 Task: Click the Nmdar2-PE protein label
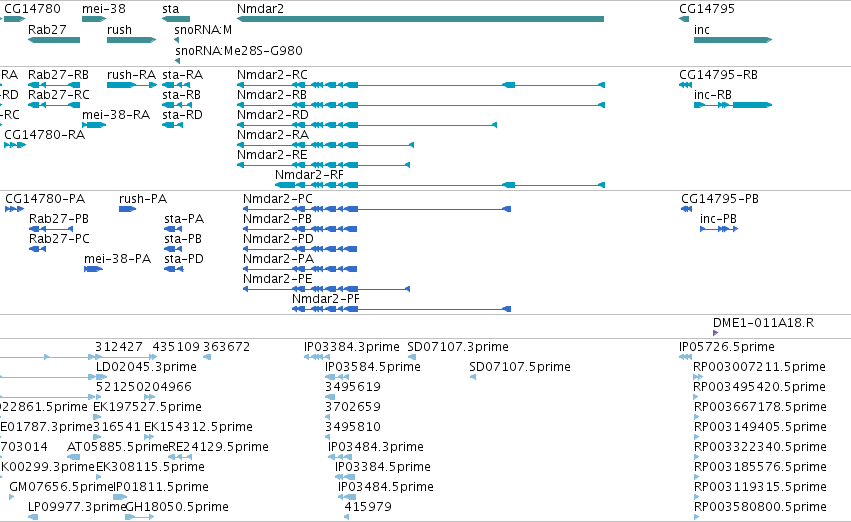(277, 279)
